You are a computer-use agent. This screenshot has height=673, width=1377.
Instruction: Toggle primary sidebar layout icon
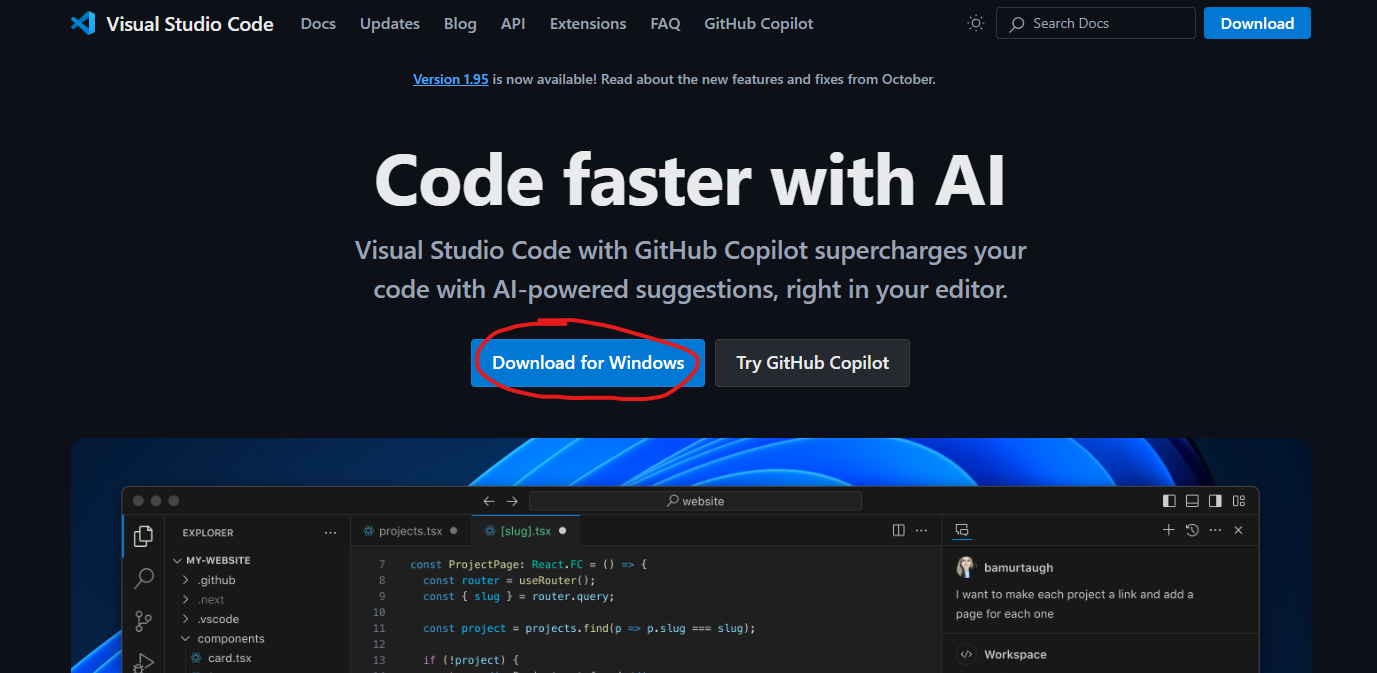click(x=1169, y=501)
